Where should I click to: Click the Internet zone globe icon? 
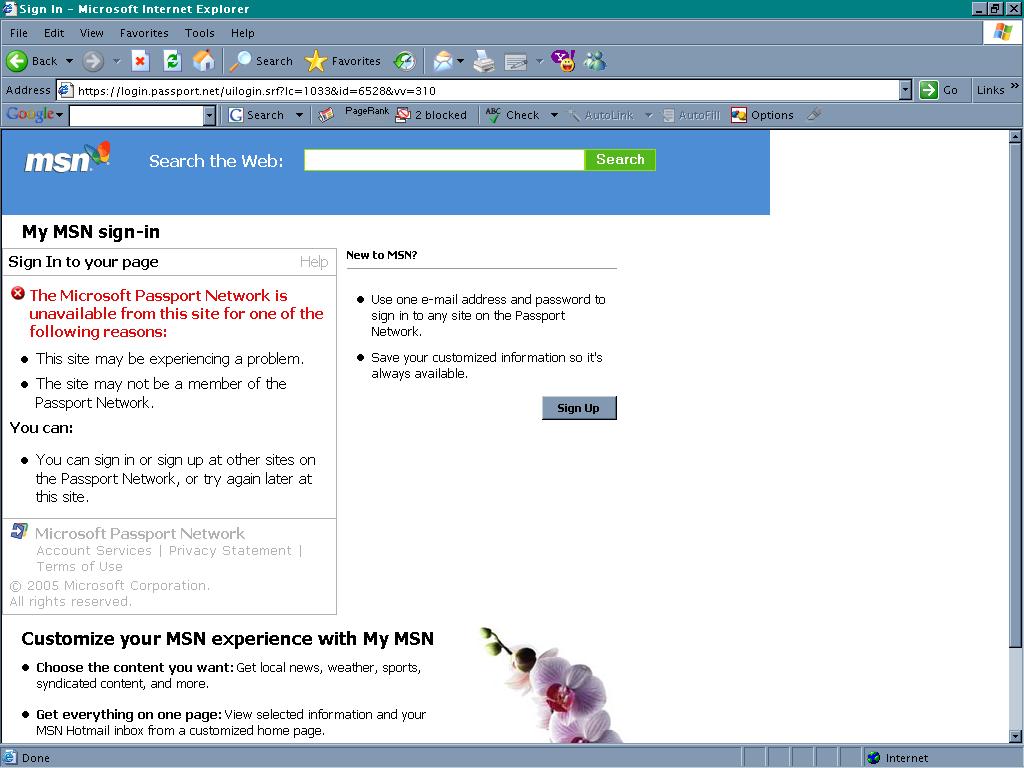(x=873, y=758)
